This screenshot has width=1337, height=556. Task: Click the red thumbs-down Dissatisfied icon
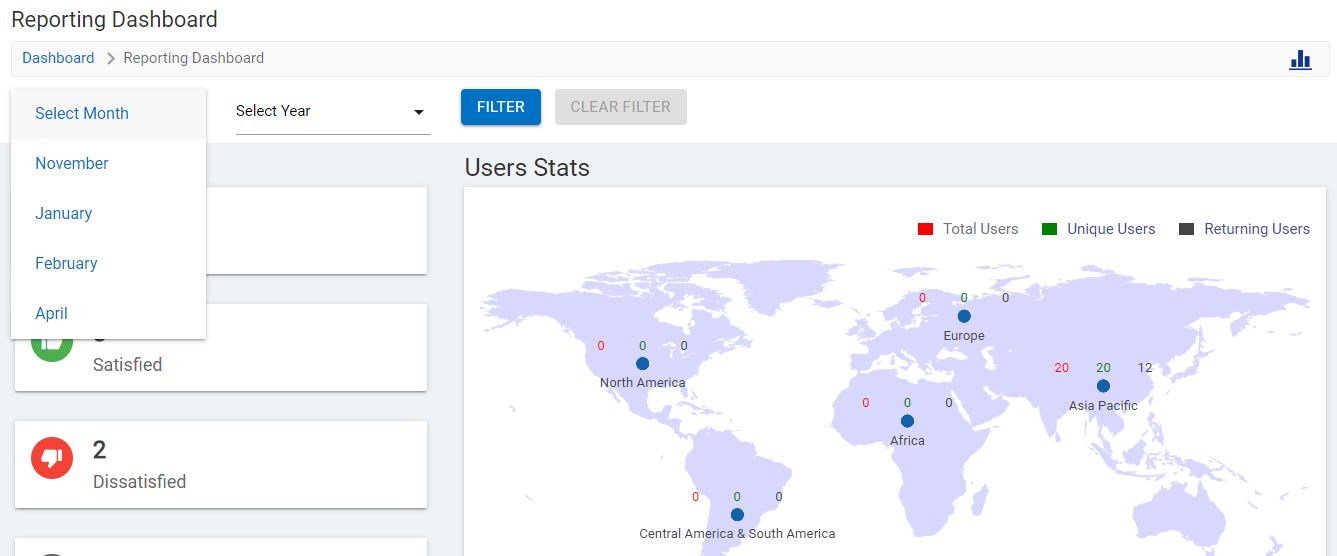[52, 458]
